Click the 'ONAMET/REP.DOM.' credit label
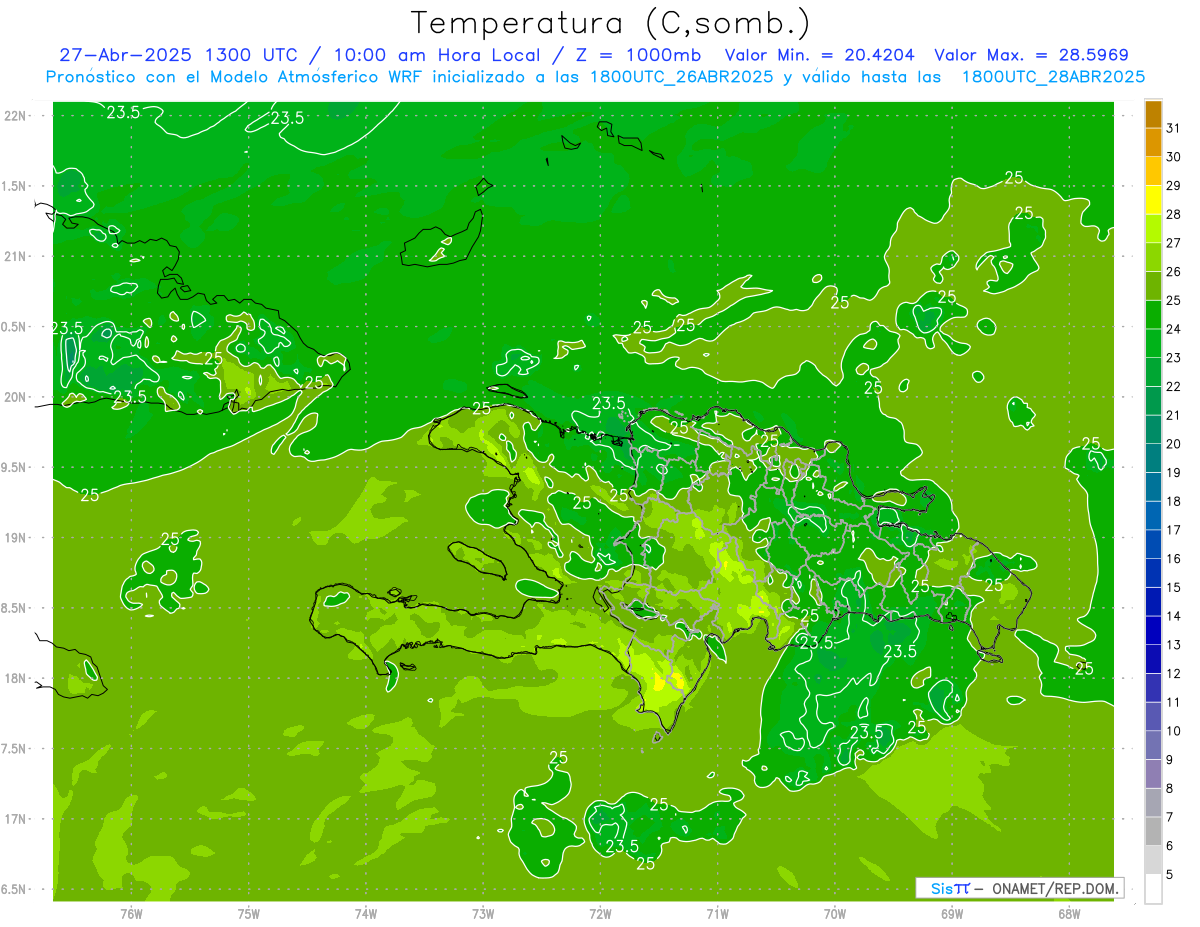The image size is (1200, 927). [x=1054, y=888]
